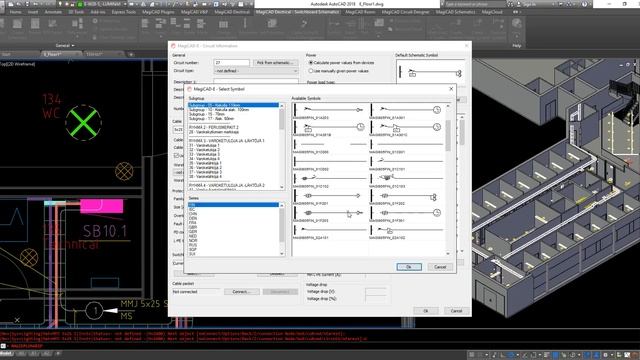Click the highlighted Subgroup 05 Kiskolla row
This screenshot has width=640, height=360.
pos(233,105)
